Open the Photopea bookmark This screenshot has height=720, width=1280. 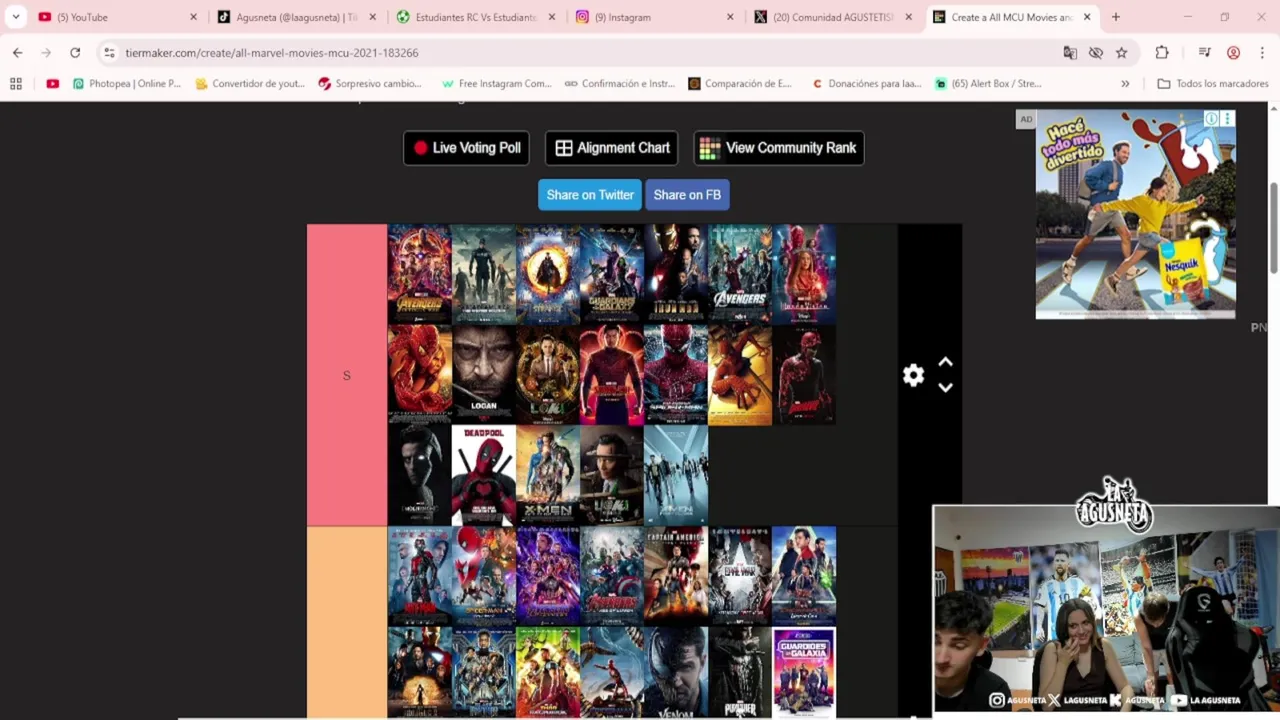(x=126, y=84)
